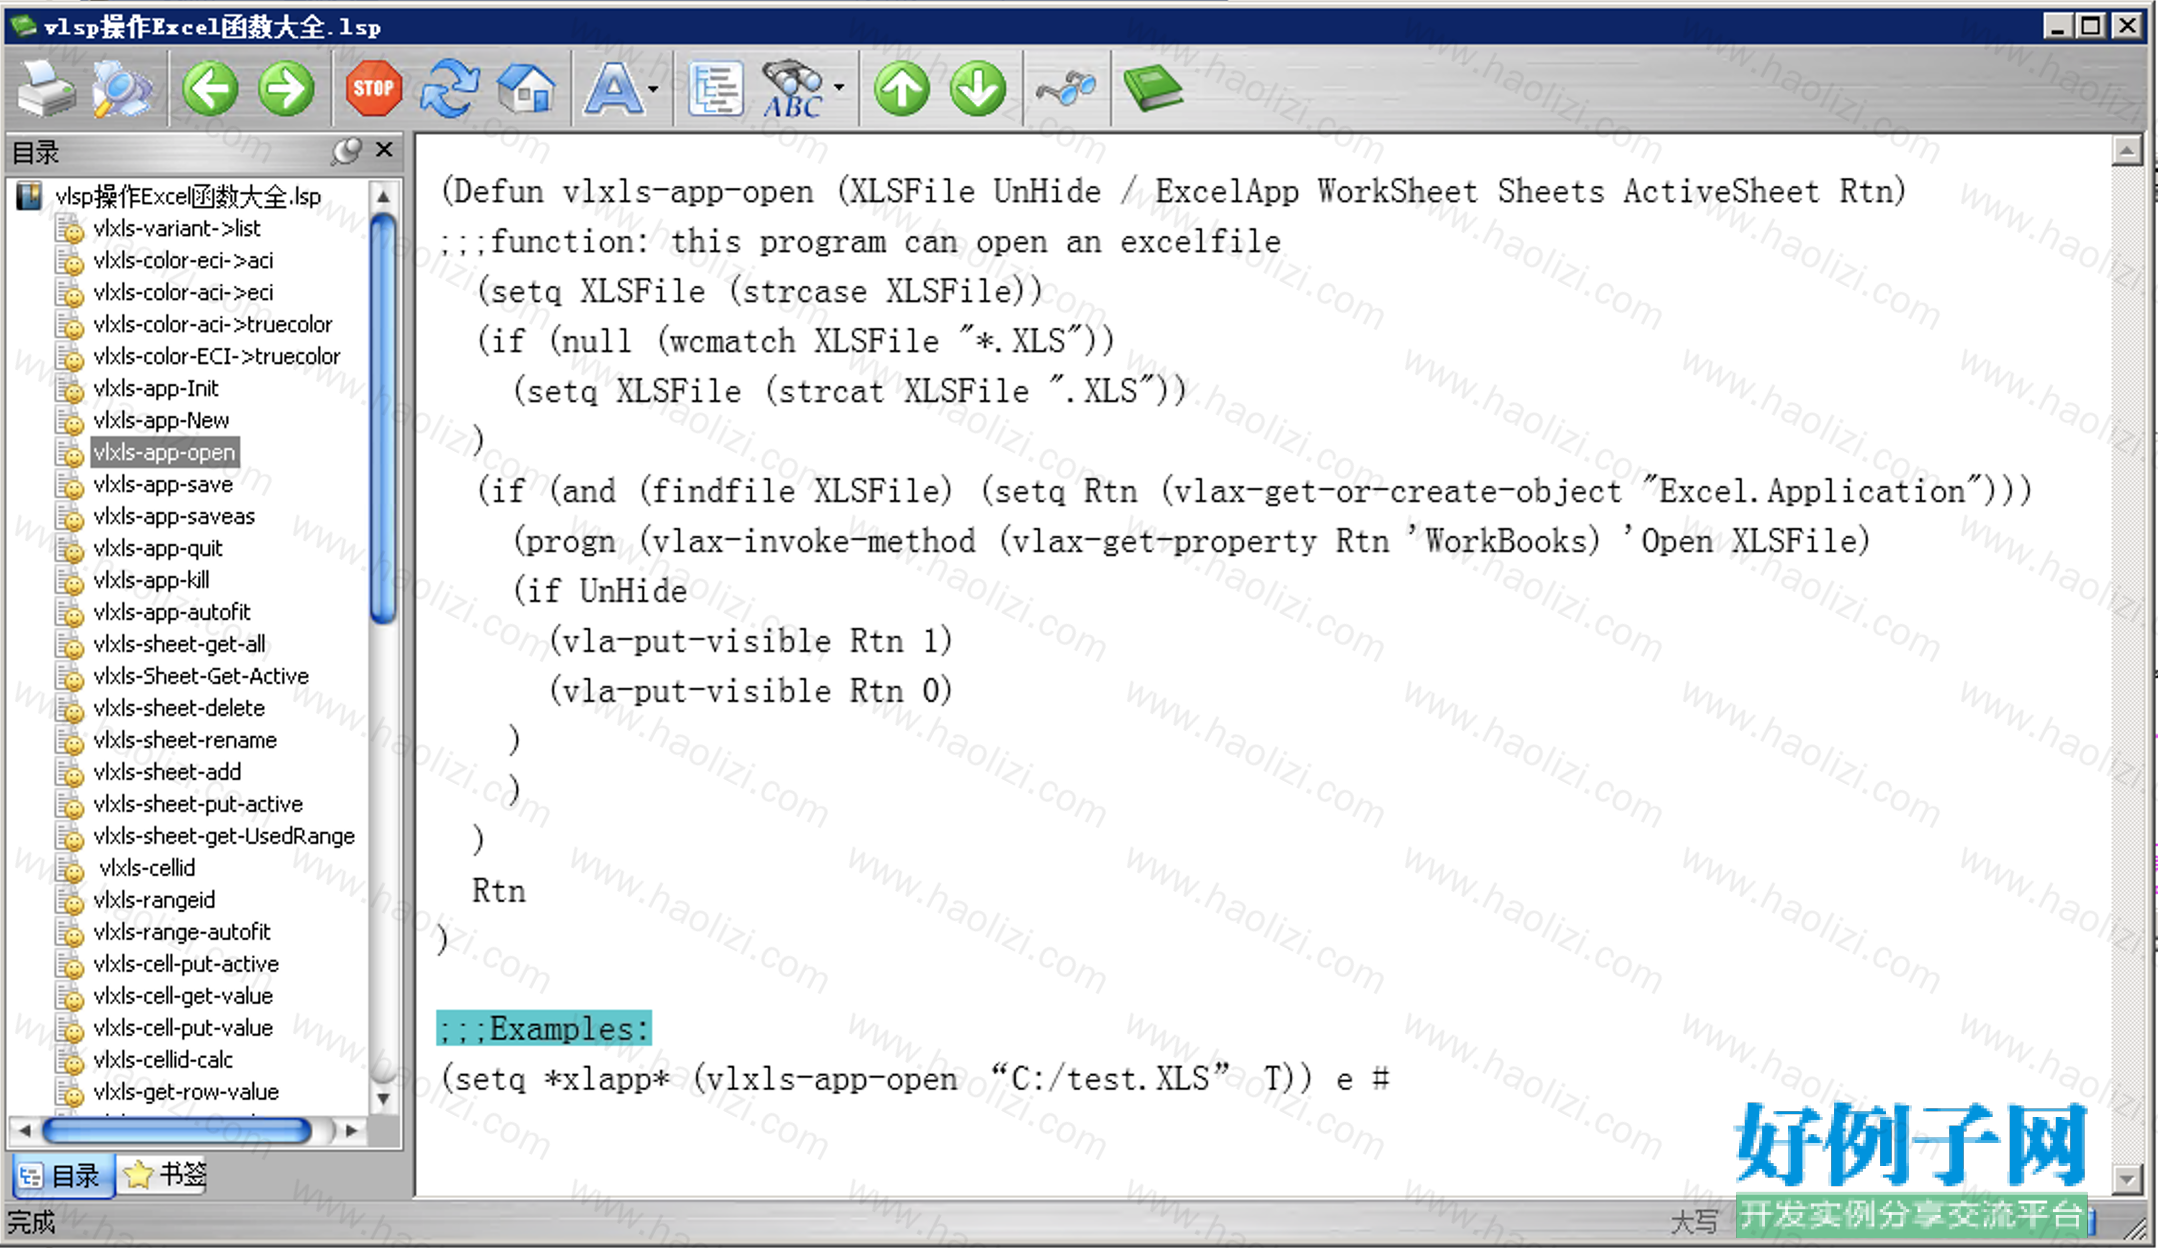Click the font size A icon

[x=612, y=90]
